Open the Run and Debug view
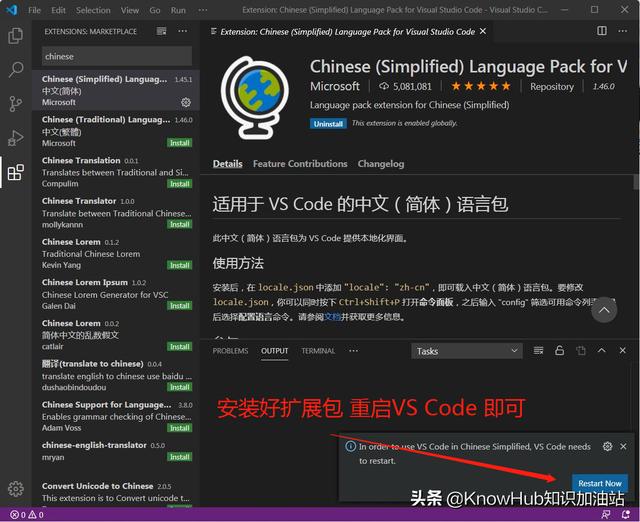Image resolution: width=640 pixels, height=522 pixels. click(x=16, y=138)
